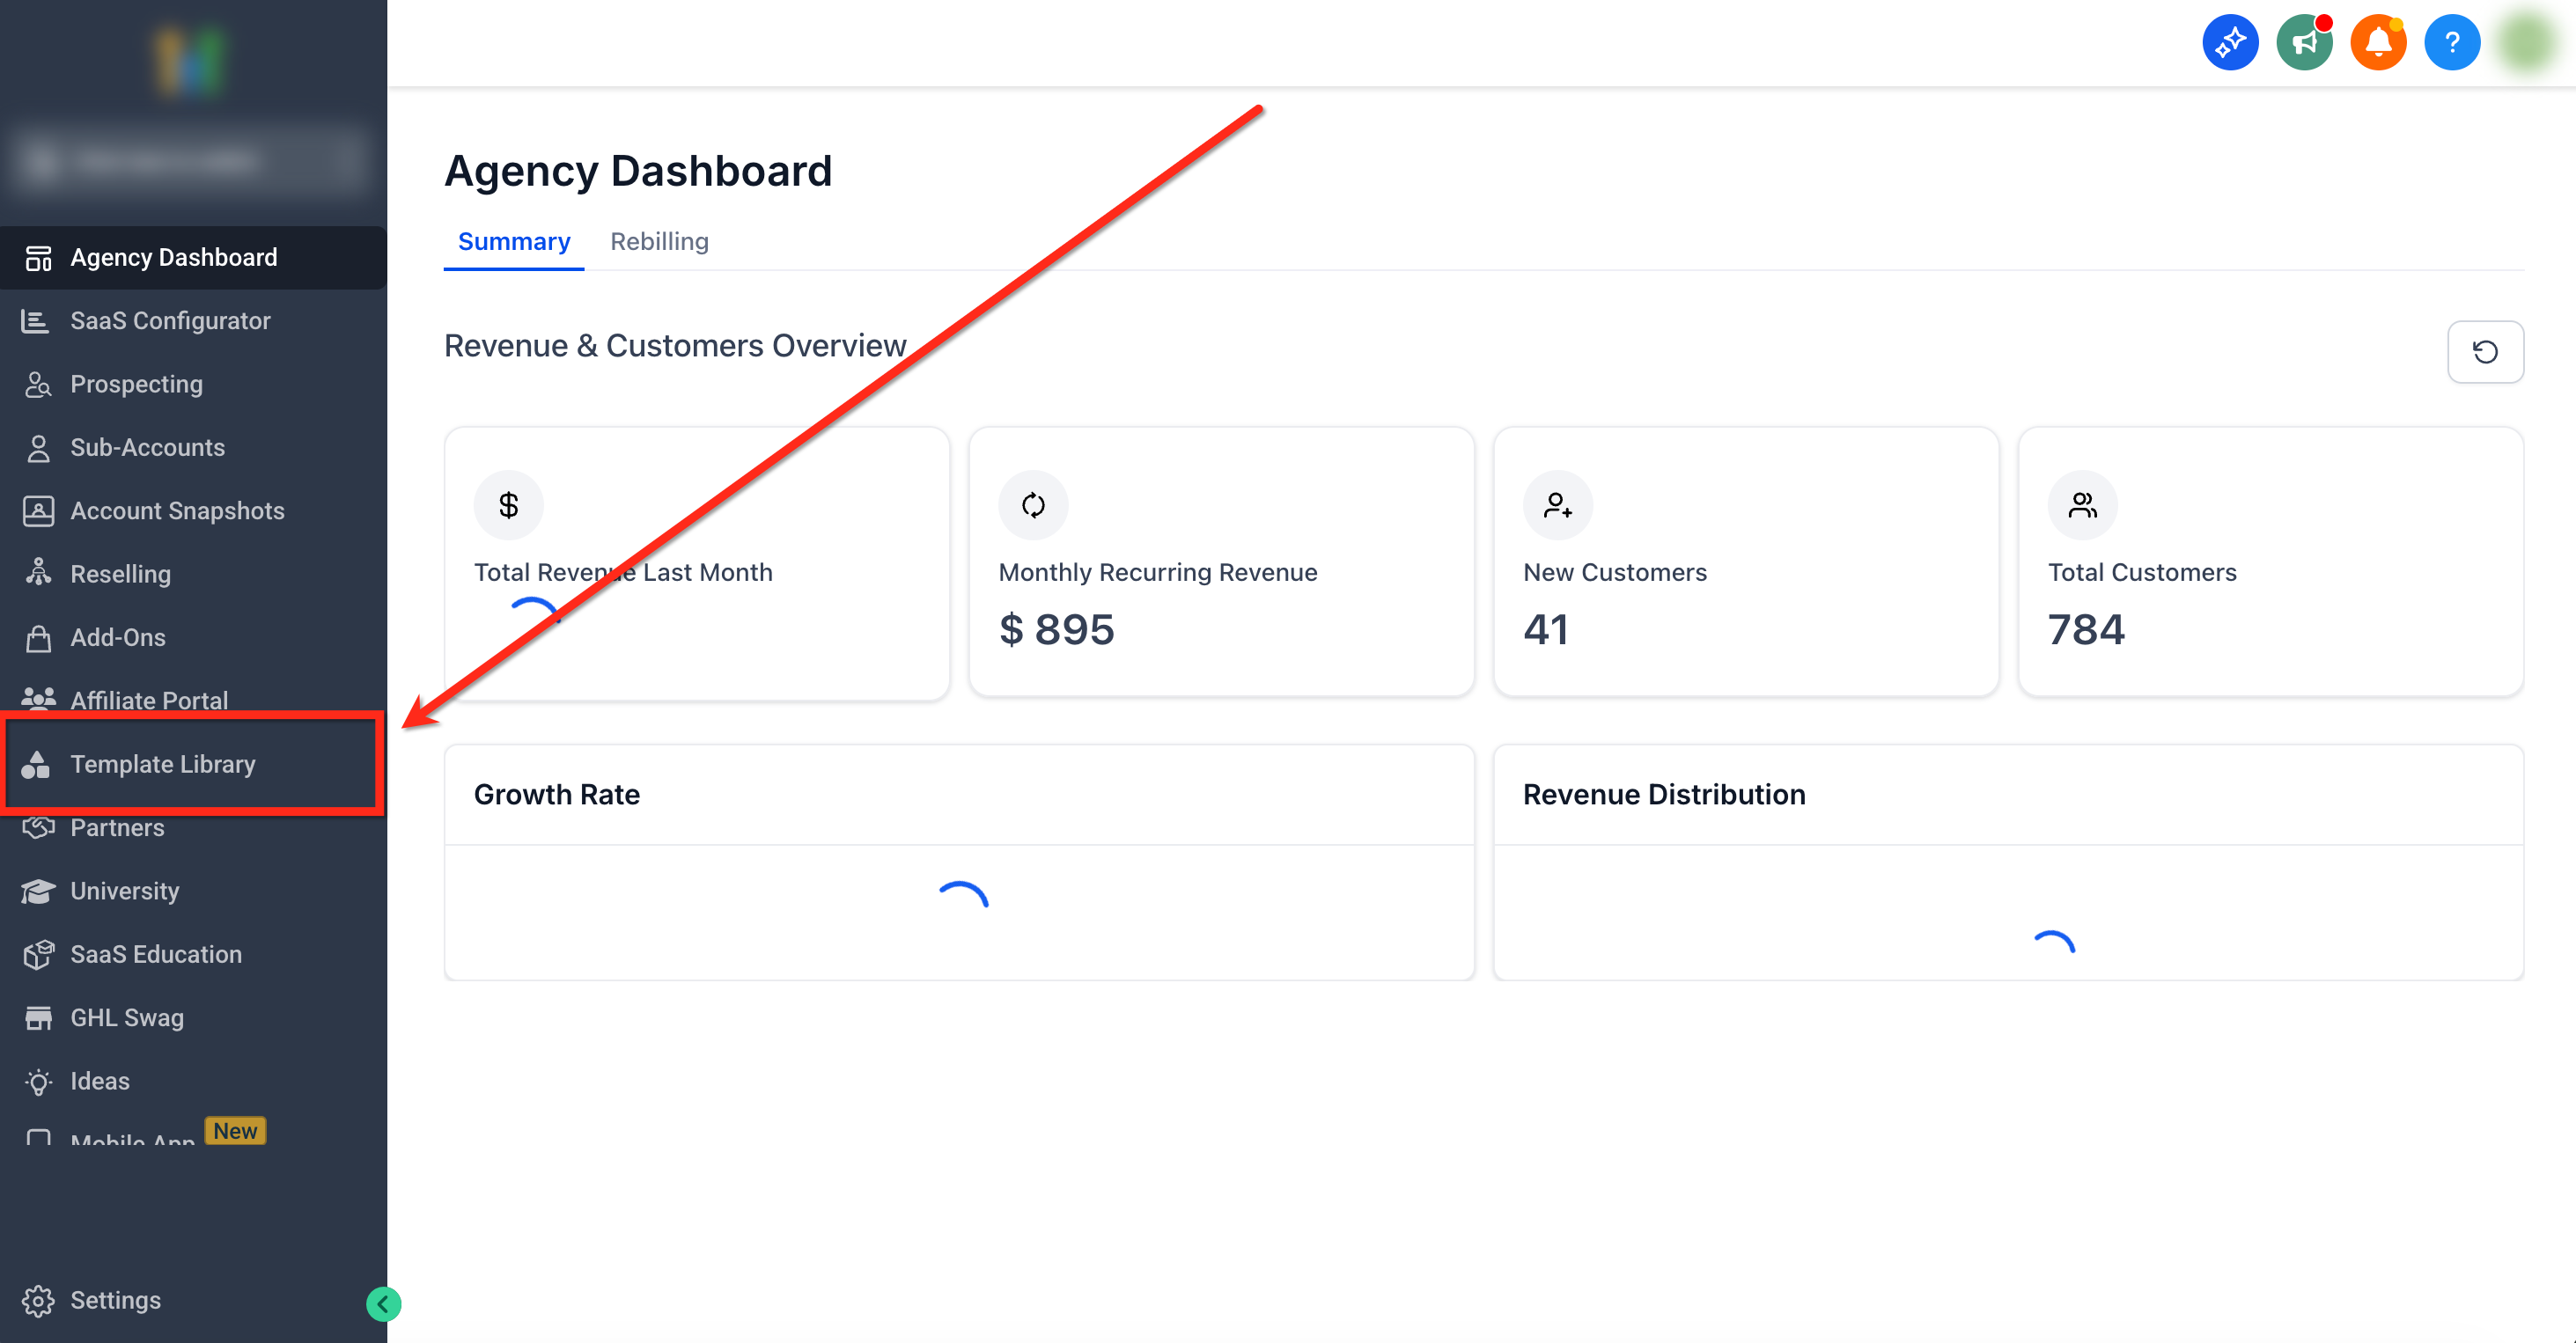Click the refresh overview data button

2484,352
